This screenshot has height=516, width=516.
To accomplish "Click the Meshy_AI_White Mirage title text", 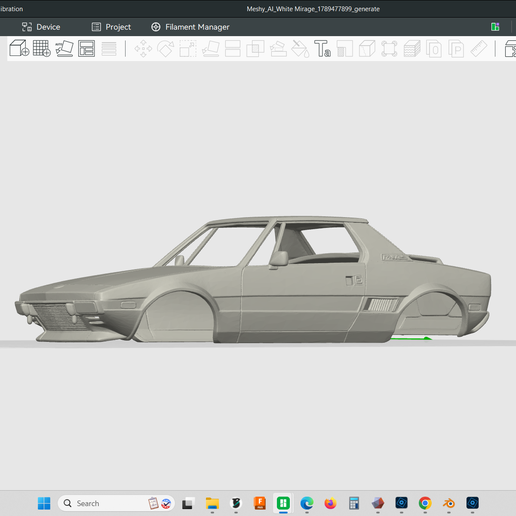I will 313,9.
